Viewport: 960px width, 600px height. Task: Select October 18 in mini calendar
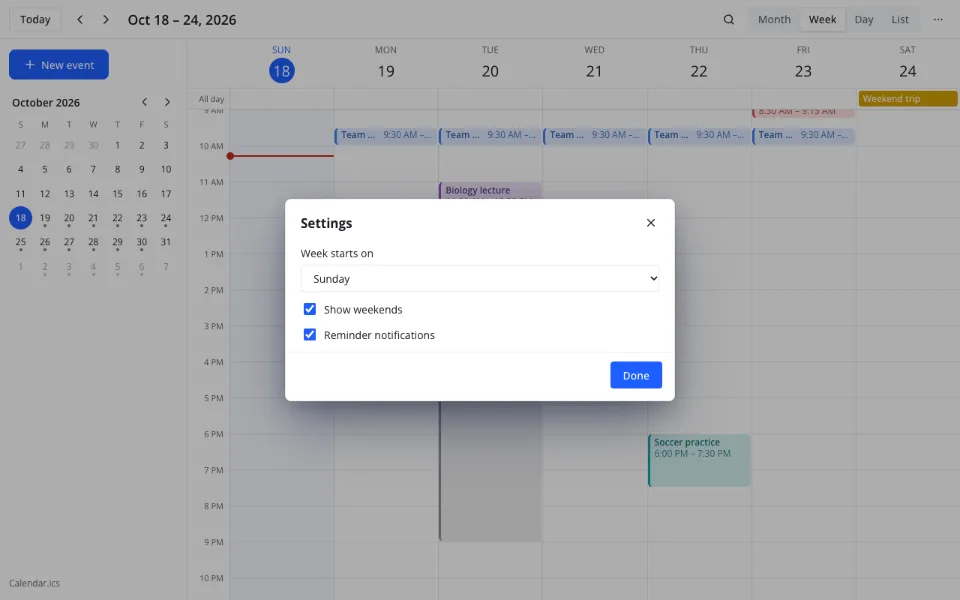coord(21,218)
